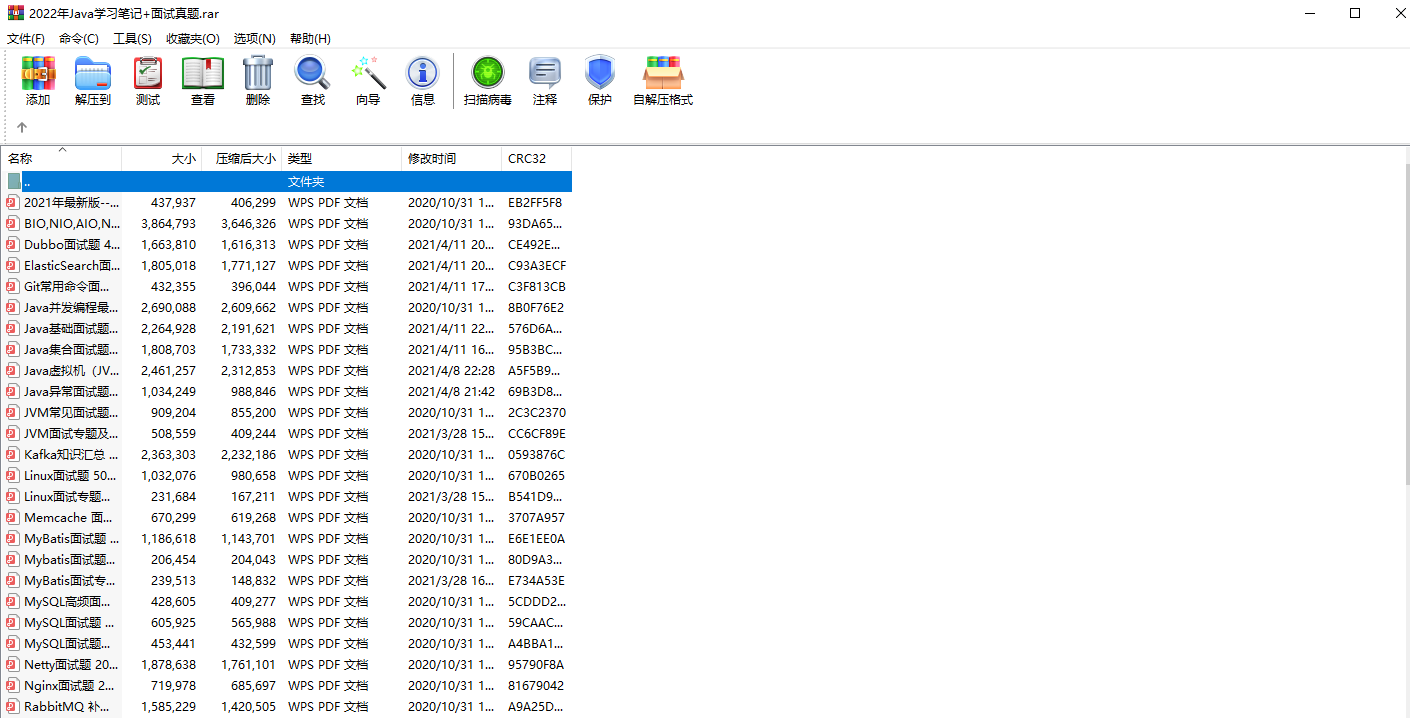Show archive 信息 info icon

click(422, 73)
